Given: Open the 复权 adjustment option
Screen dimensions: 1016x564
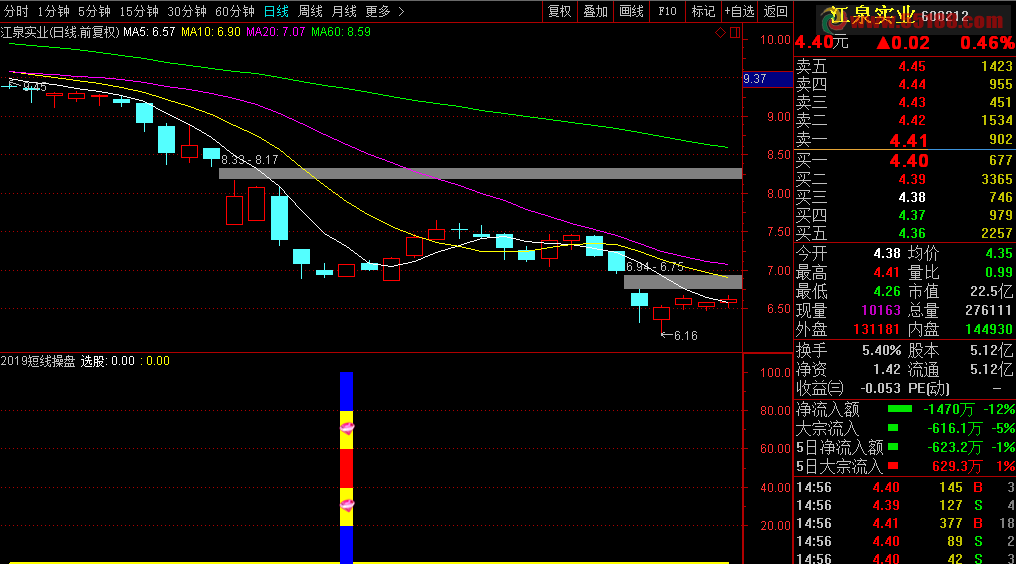Looking at the screenshot, I should pos(559,11).
